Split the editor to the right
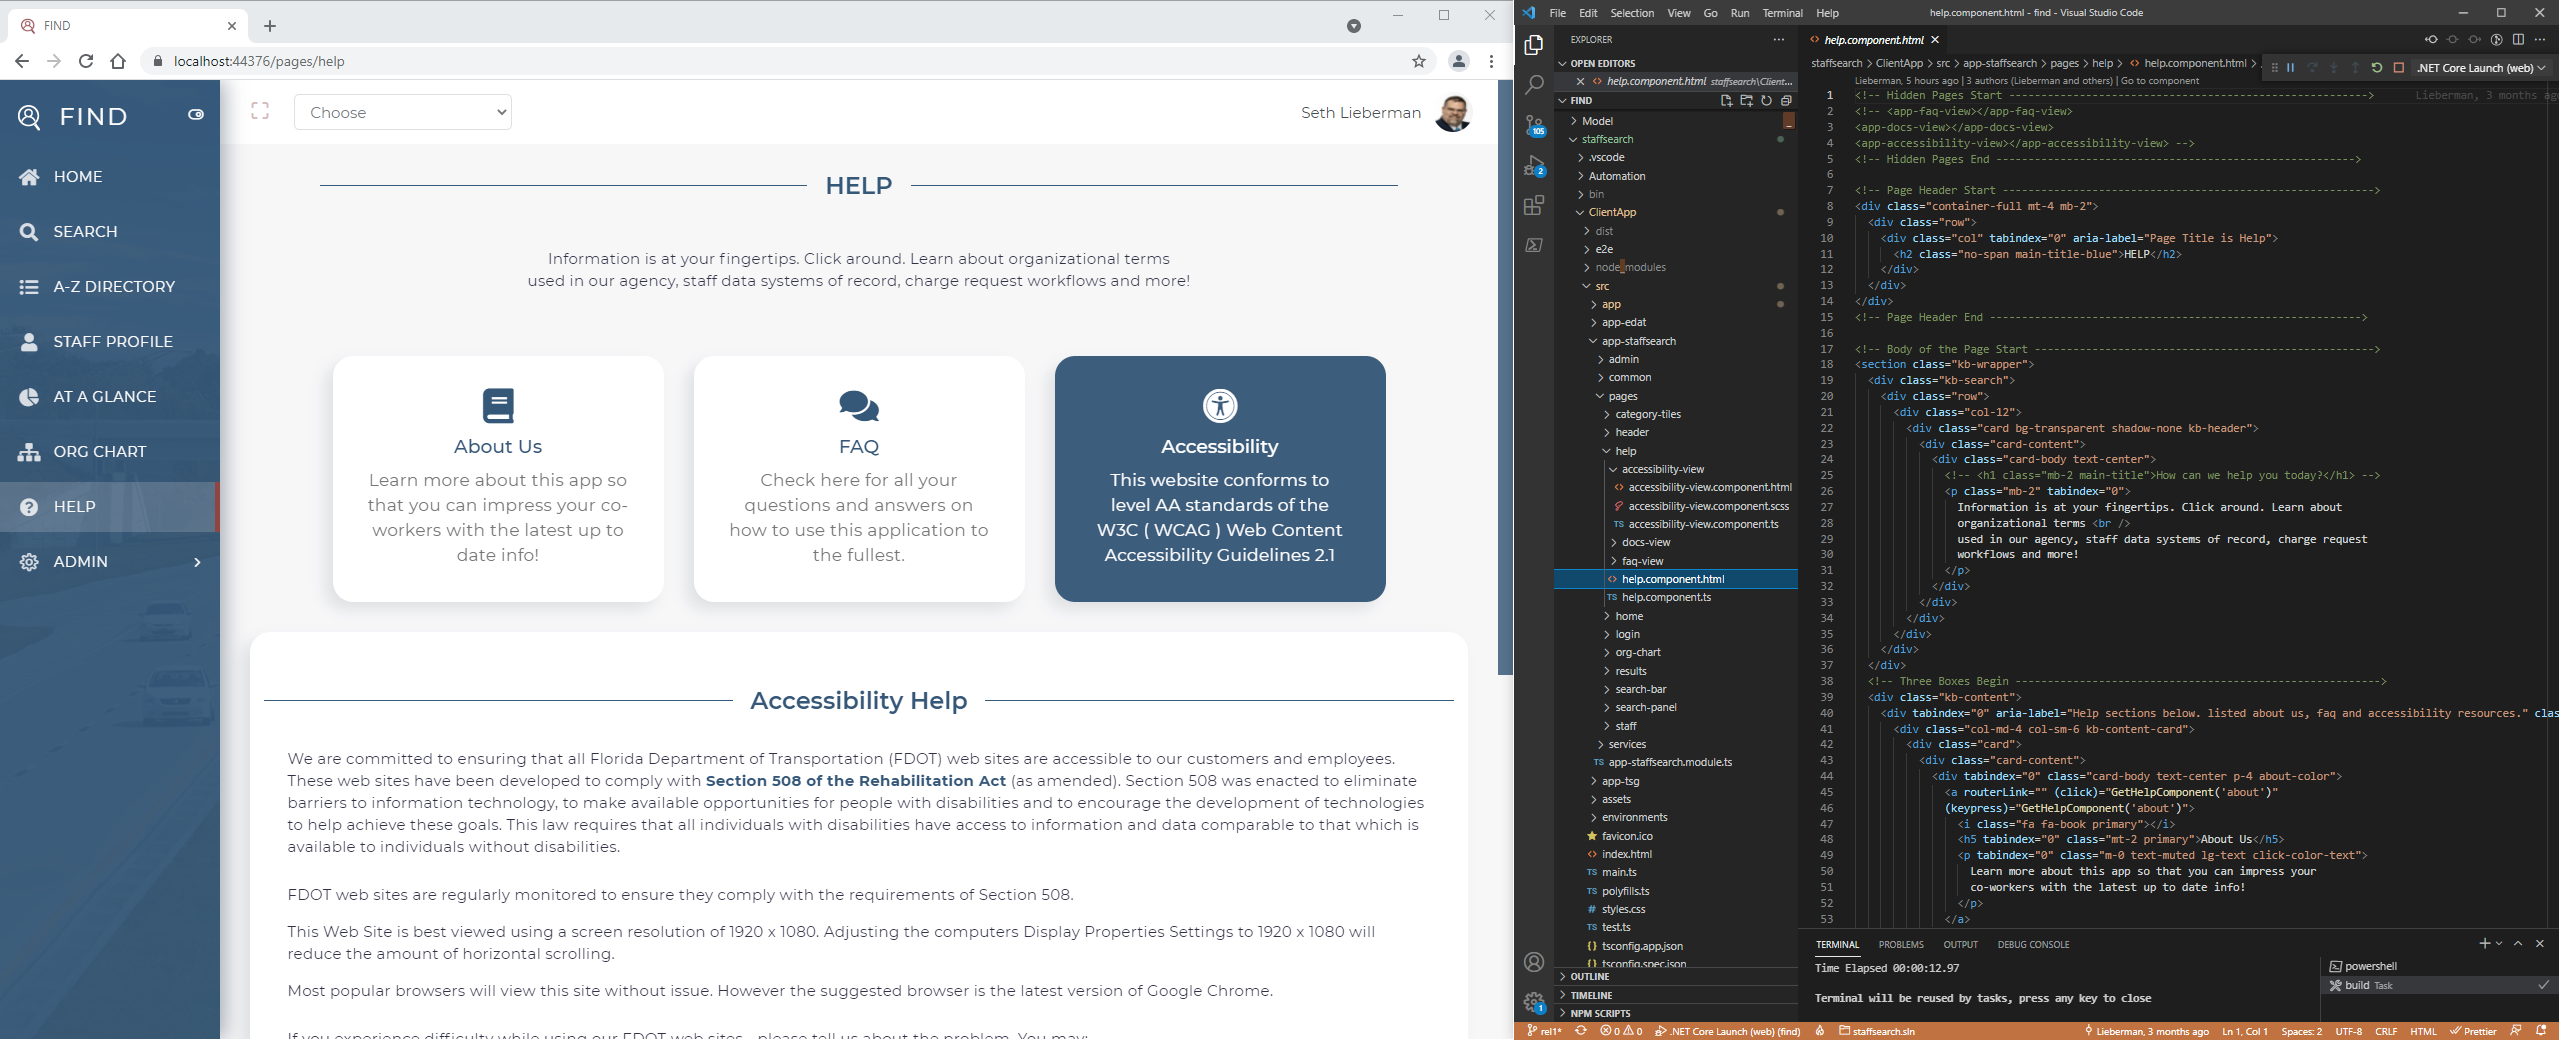The width and height of the screenshot is (2559, 1040). 2518,40
